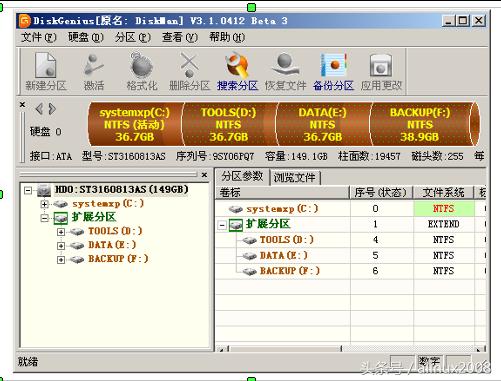Click the Search Partition (搜索分区) icon
The width and height of the screenshot is (501, 381).
(237, 64)
